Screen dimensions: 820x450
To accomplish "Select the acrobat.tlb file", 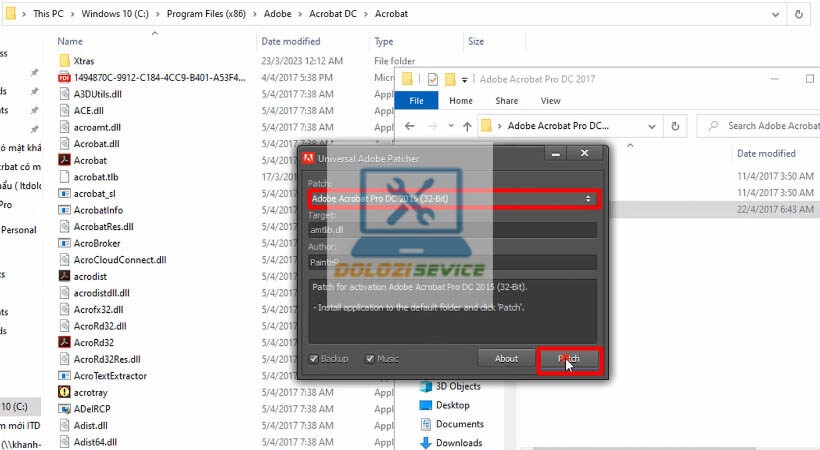I will tap(88, 177).
